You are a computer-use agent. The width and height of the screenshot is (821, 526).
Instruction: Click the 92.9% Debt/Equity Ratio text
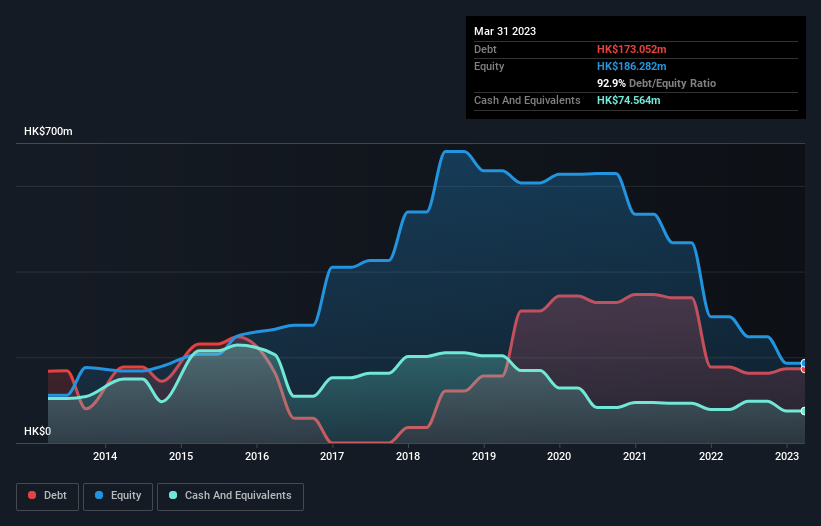[656, 83]
